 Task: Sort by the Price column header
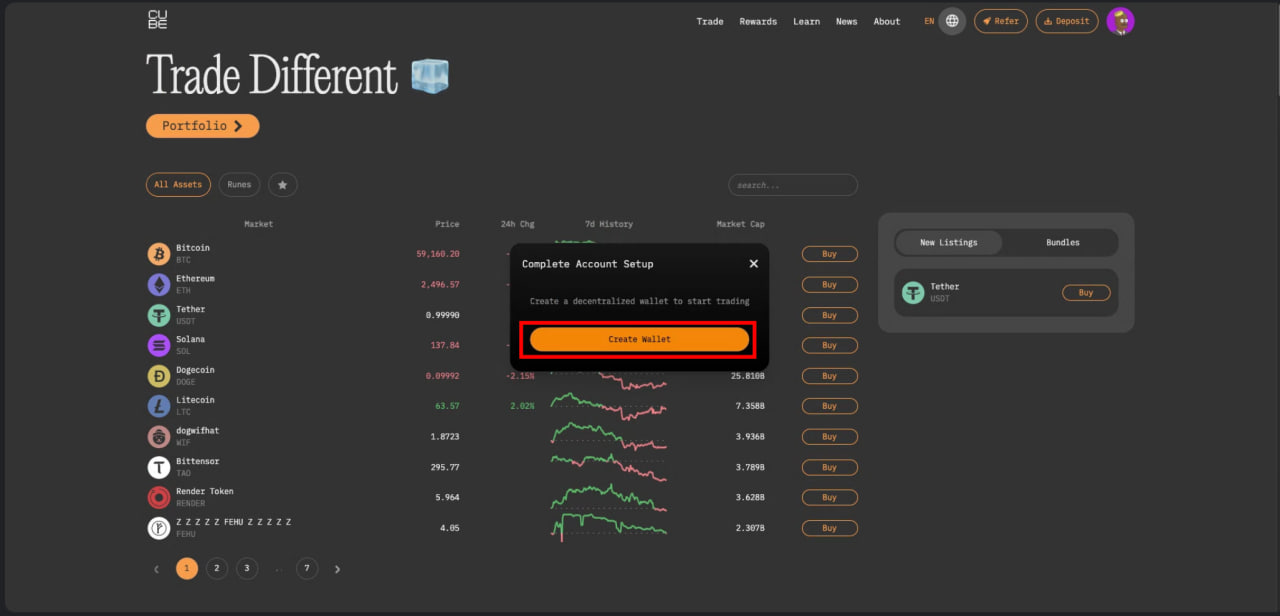pos(447,224)
